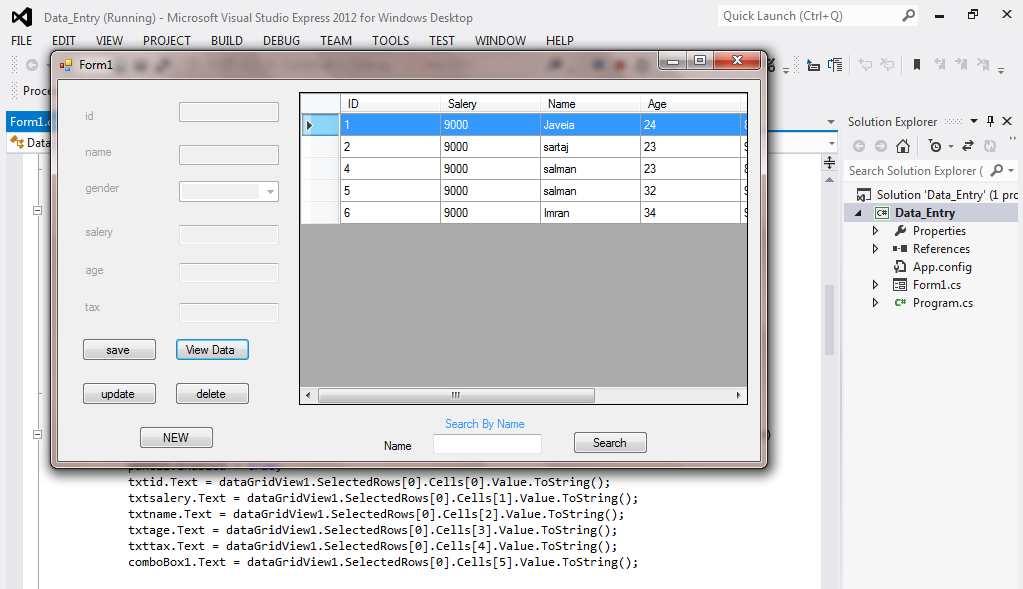
Task: Click the Visual Studio logo icon
Action: click(x=22, y=17)
